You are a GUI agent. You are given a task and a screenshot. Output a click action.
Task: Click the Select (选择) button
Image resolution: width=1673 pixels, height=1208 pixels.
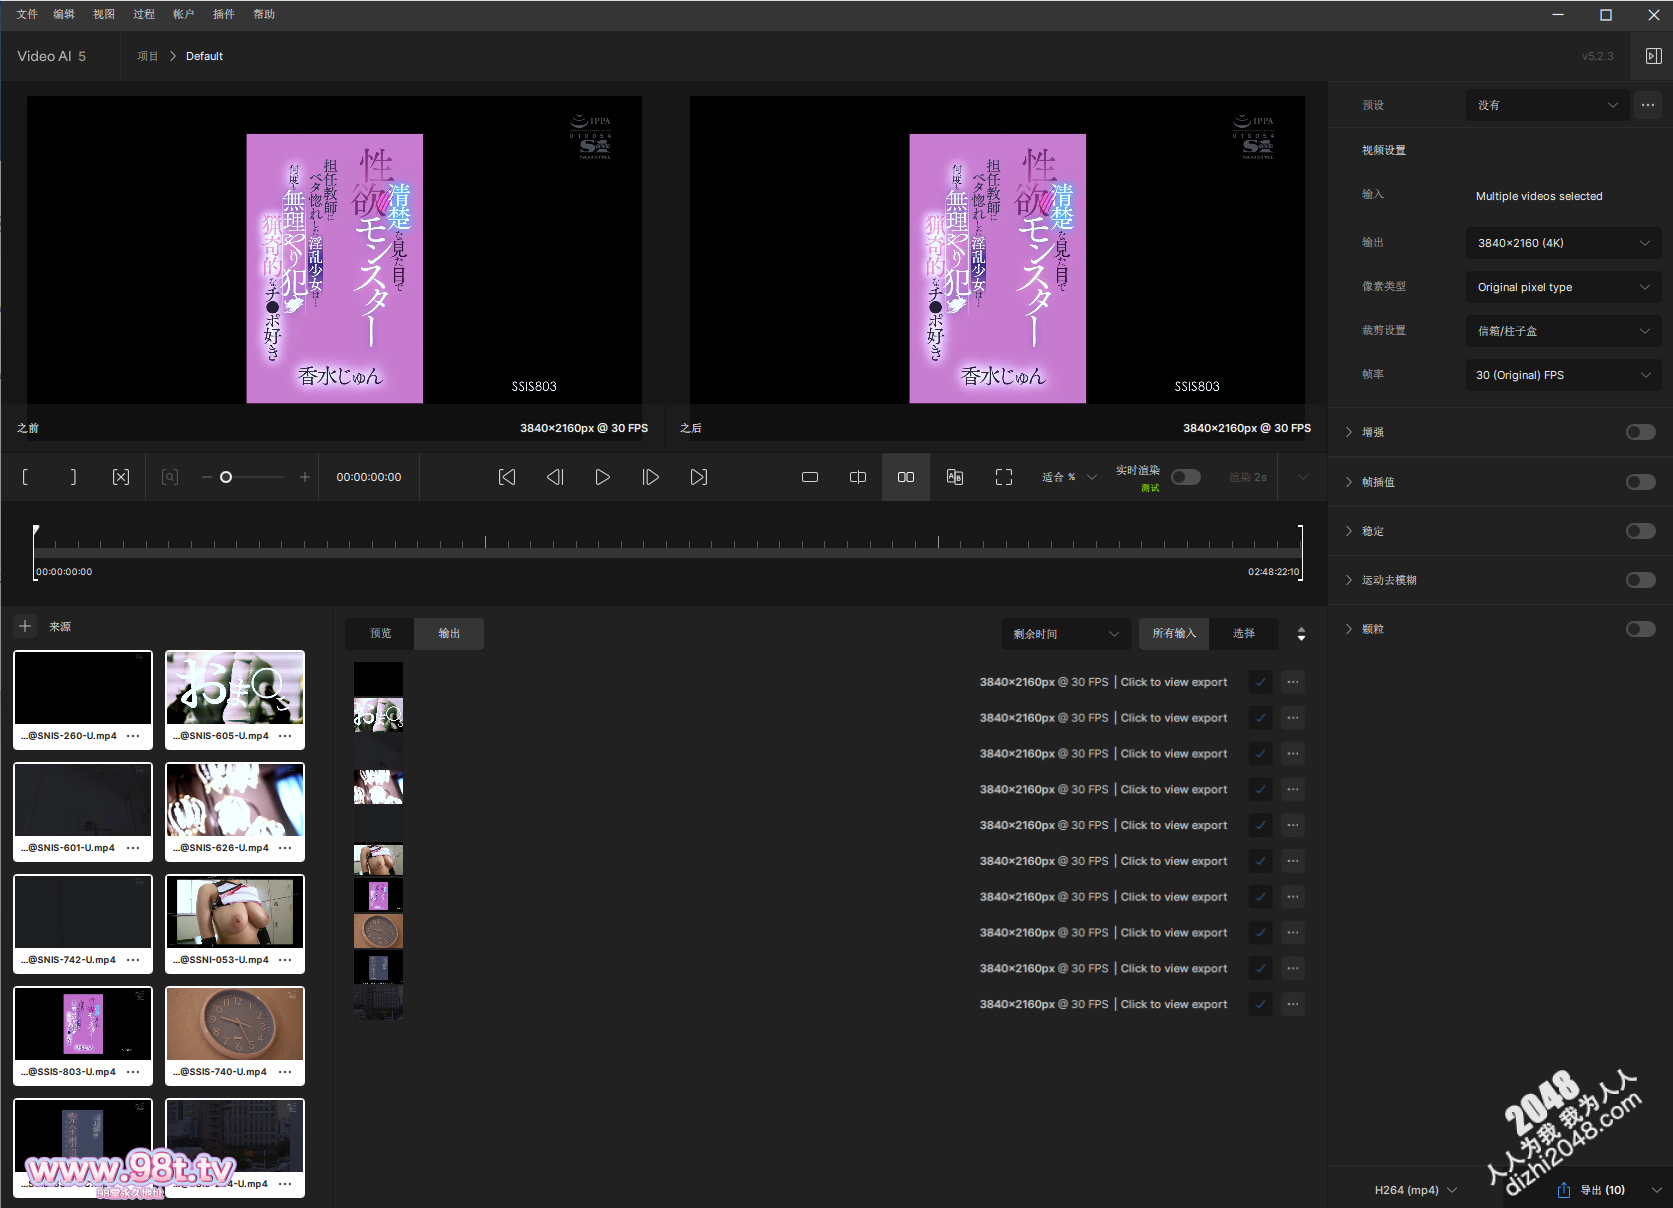tap(1244, 634)
